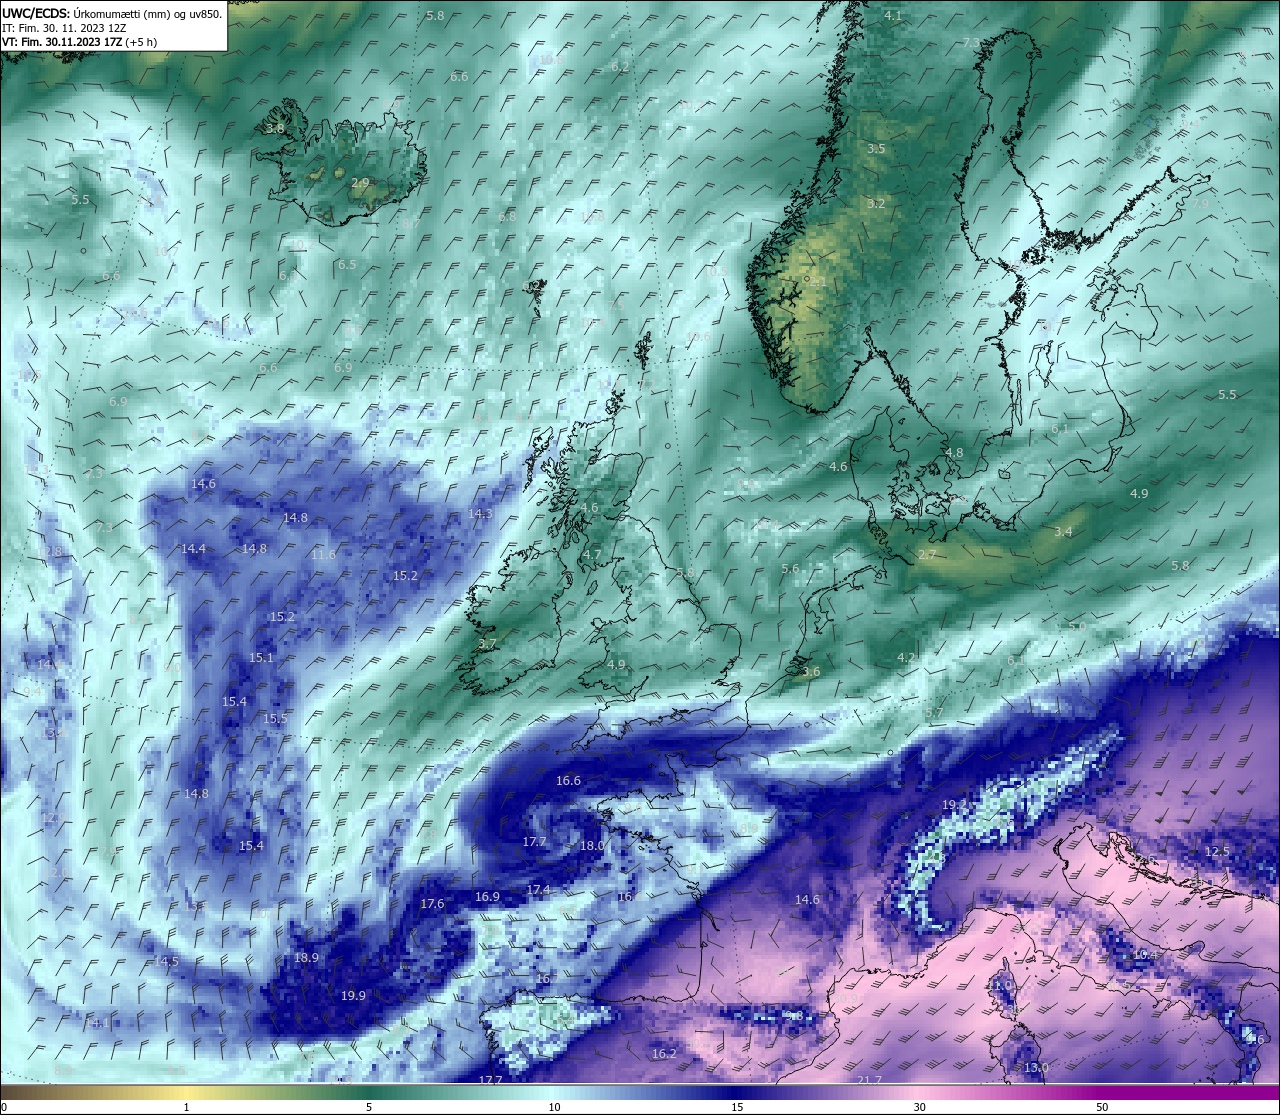Click the 6.5 value south of Iceland
Image resolution: width=1280 pixels, height=1115 pixels.
(347, 264)
